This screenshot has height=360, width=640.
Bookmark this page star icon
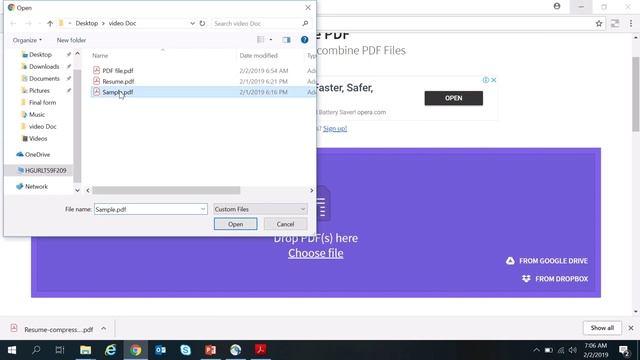599,24
